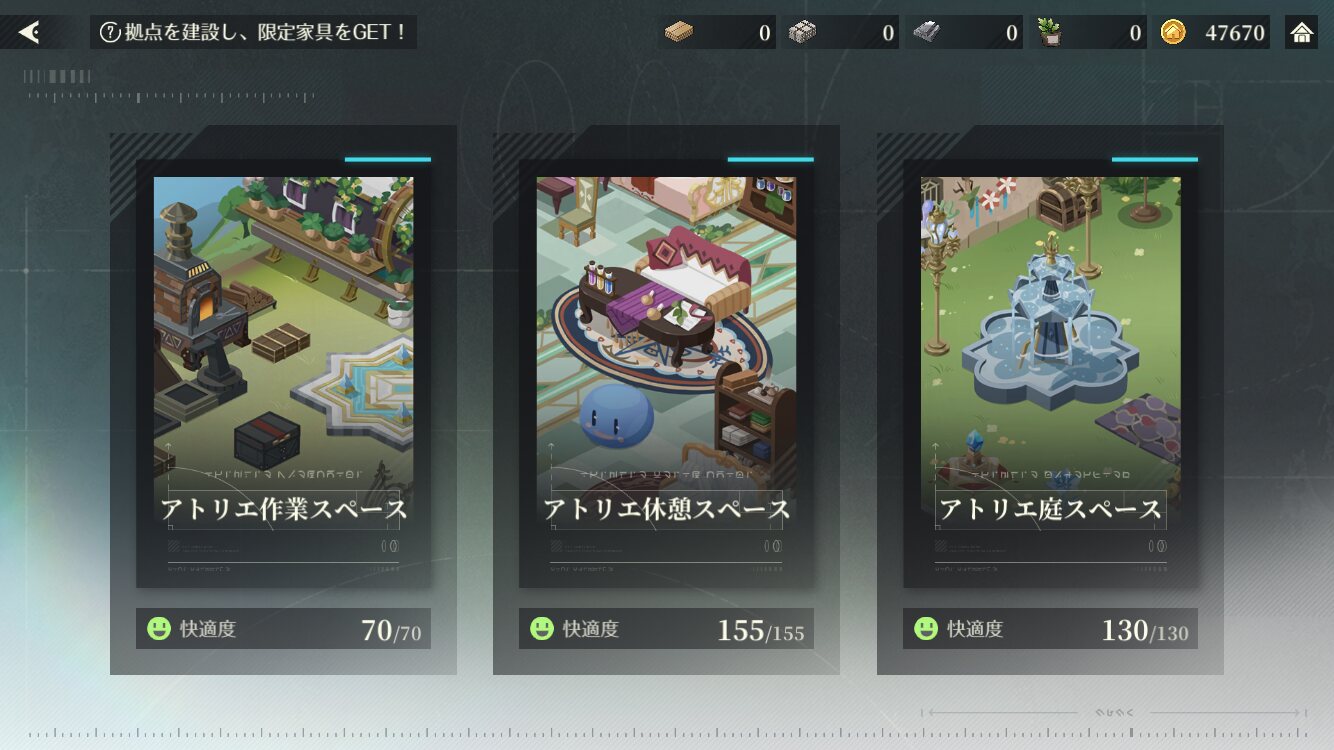Click the metal ingot resource icon
This screenshot has height=750, width=1334.
pyautogui.click(x=926, y=33)
